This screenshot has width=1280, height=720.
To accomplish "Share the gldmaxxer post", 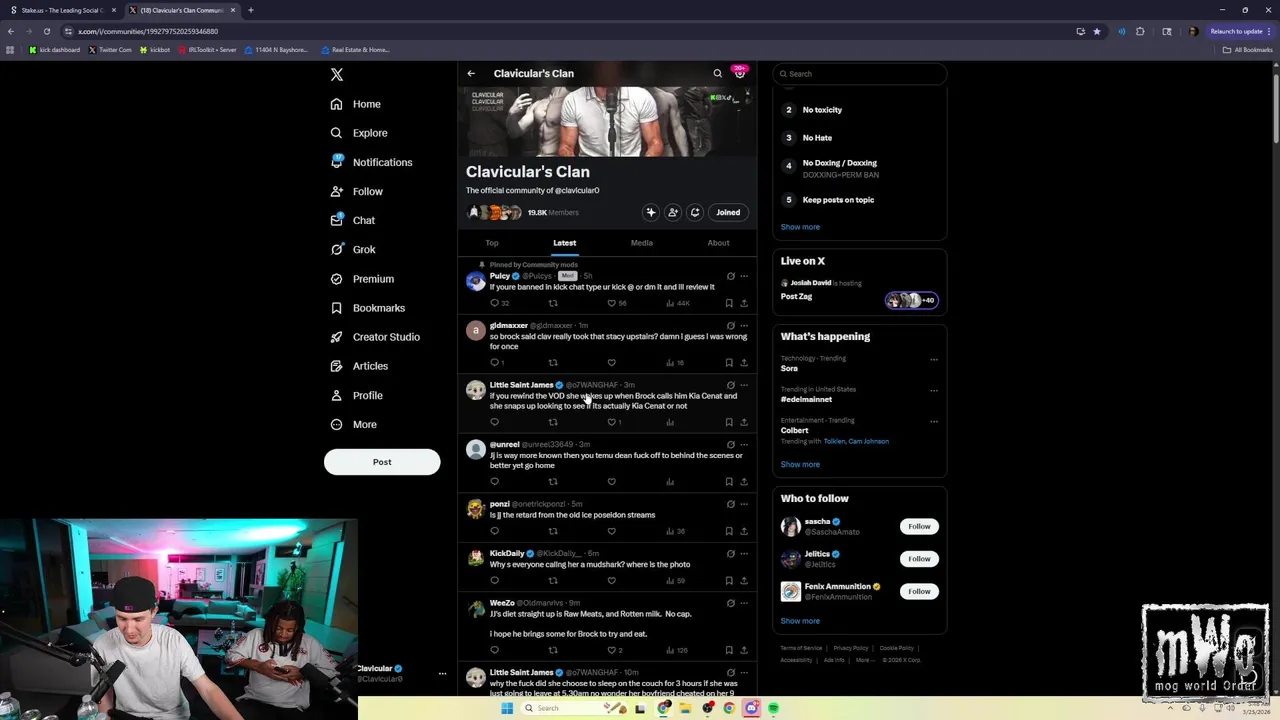I will (743, 362).
